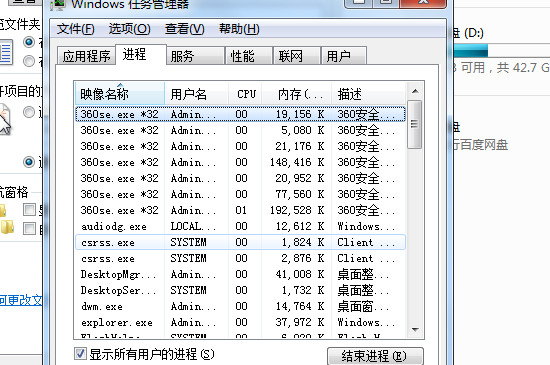Sort by the CPU column header
The height and width of the screenshot is (365, 550).
click(245, 94)
